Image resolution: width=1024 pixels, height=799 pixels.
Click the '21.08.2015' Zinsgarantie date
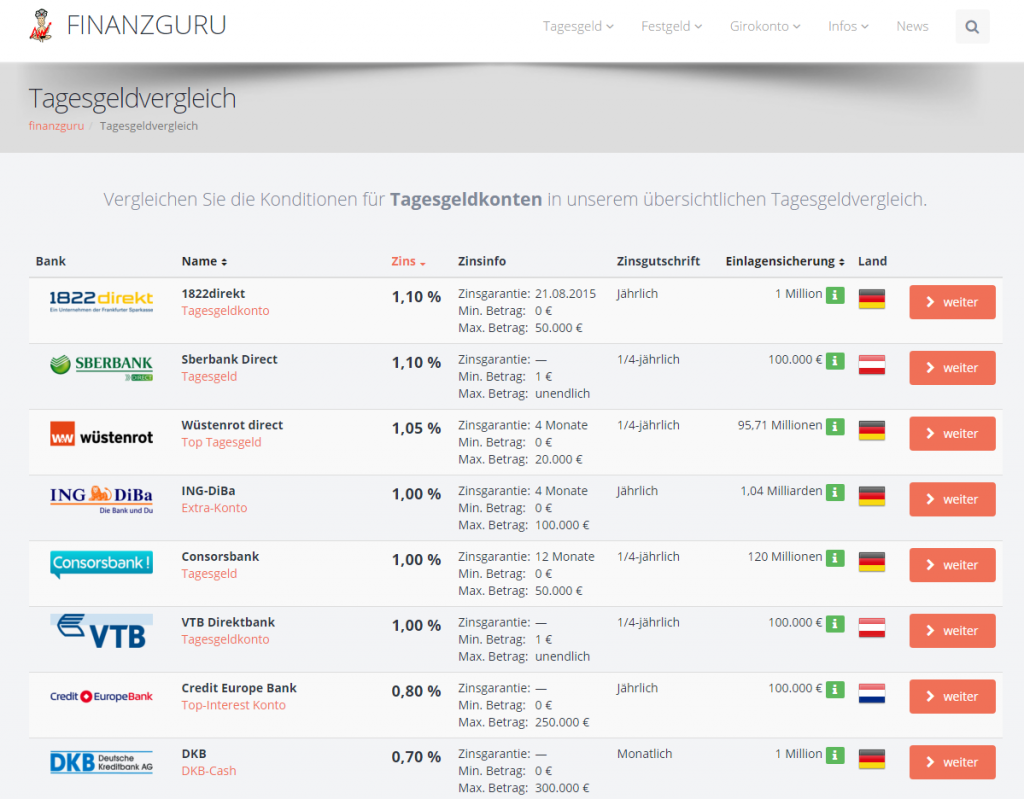pyautogui.click(x=566, y=294)
